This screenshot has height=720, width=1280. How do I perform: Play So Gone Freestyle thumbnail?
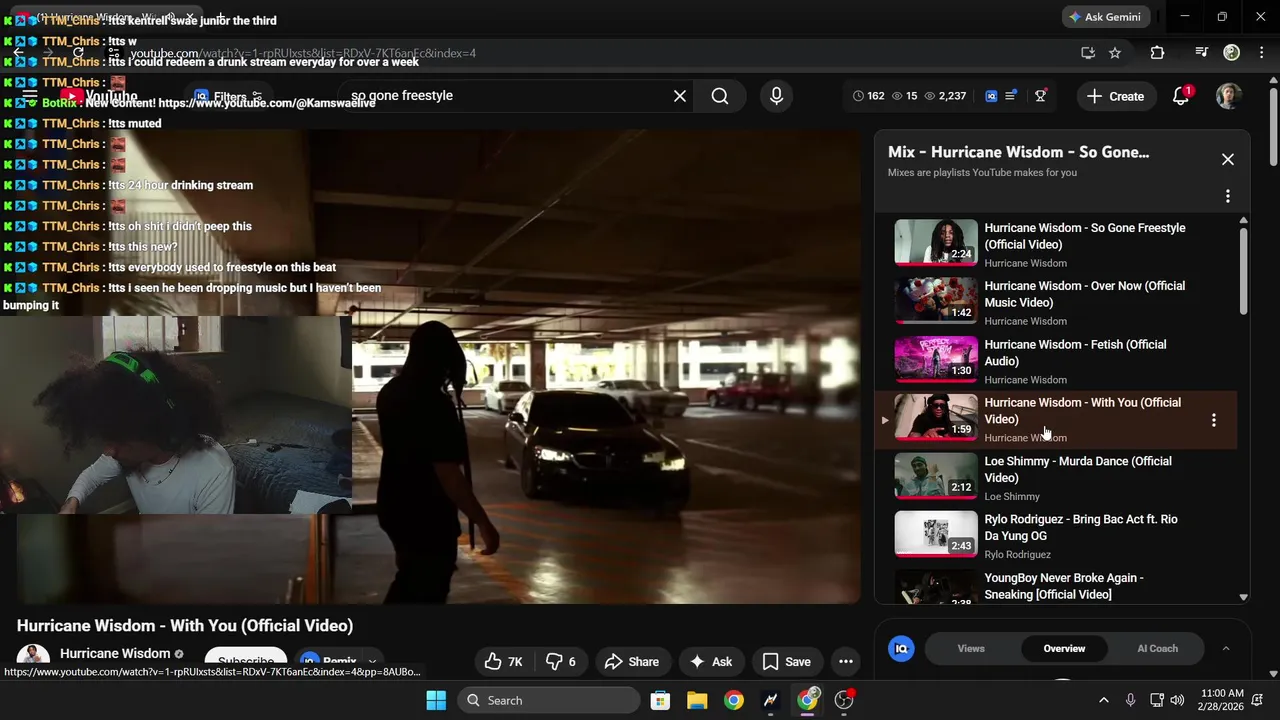tap(936, 242)
